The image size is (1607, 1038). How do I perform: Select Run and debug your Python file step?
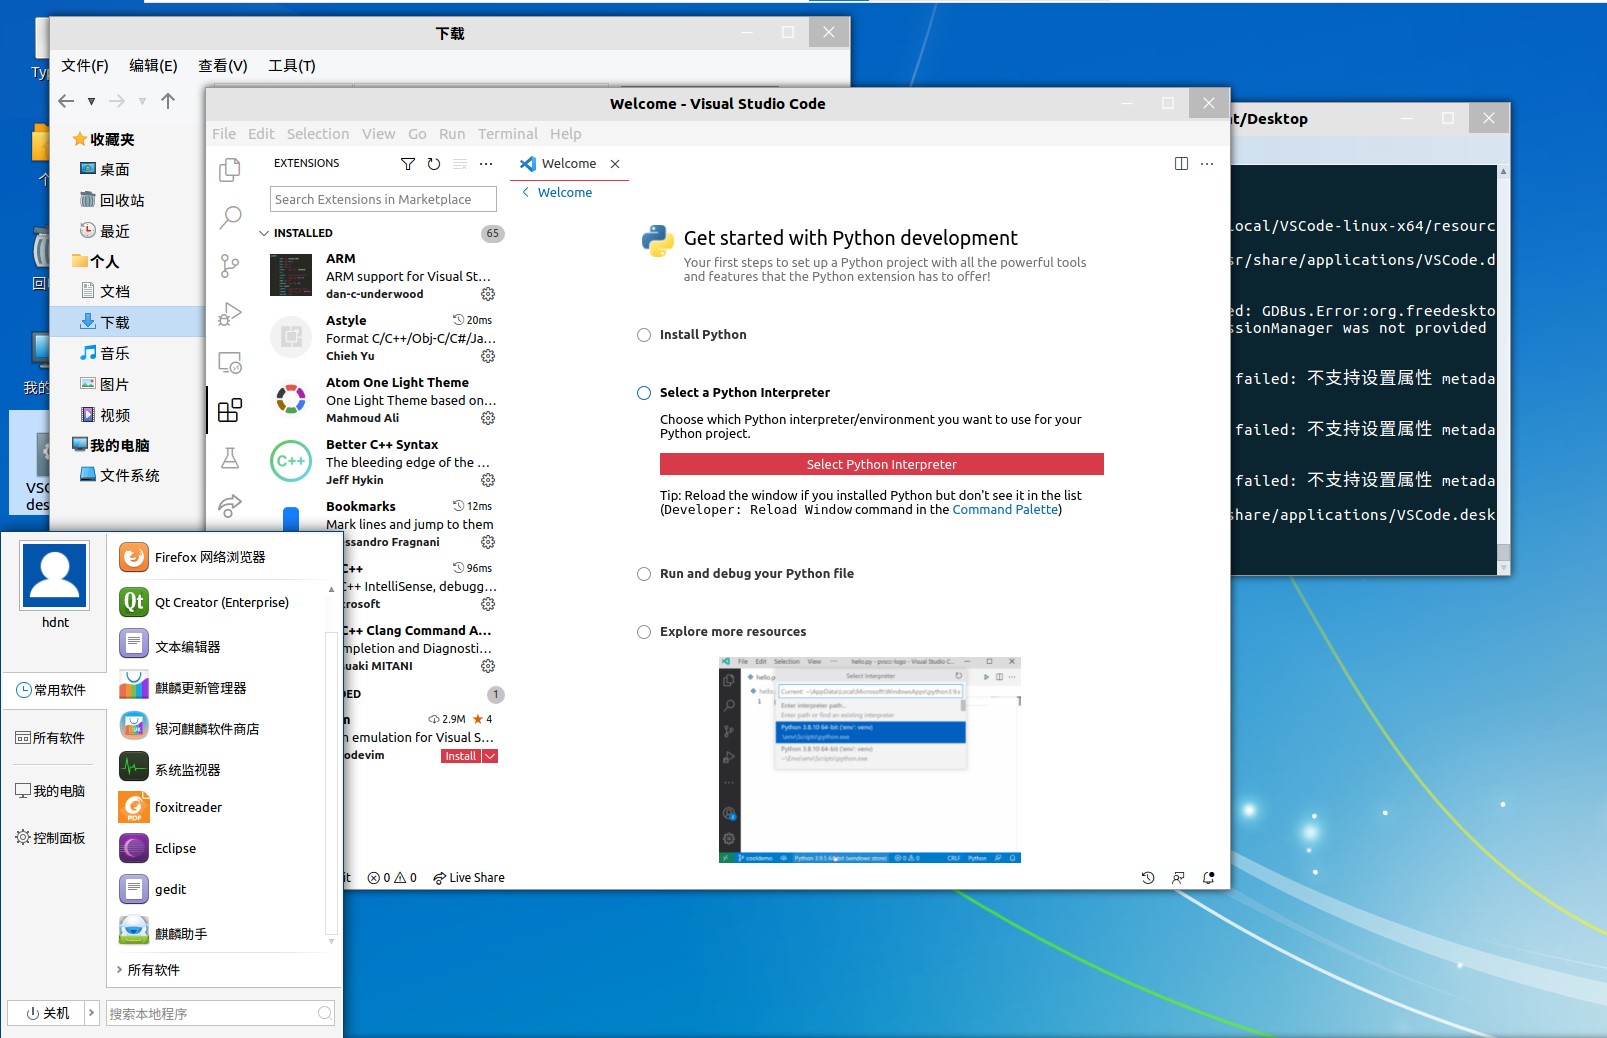point(644,574)
